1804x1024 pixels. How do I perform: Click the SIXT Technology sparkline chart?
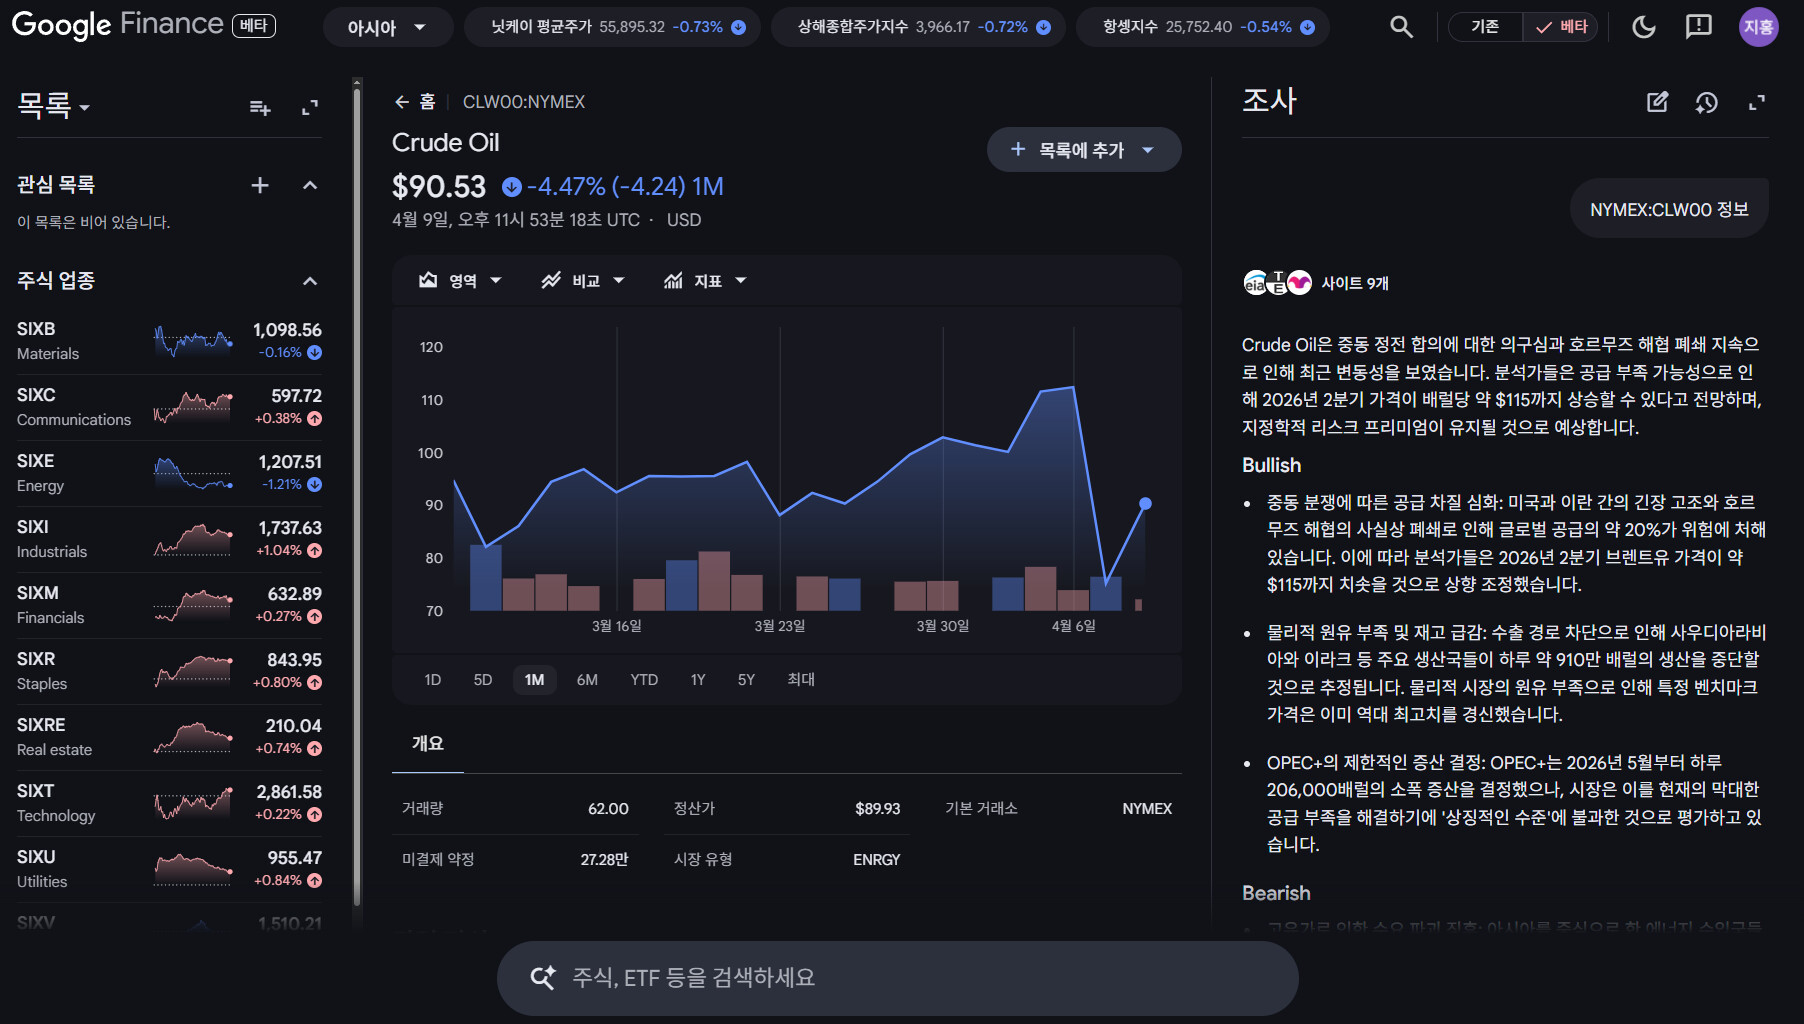pyautogui.click(x=194, y=803)
